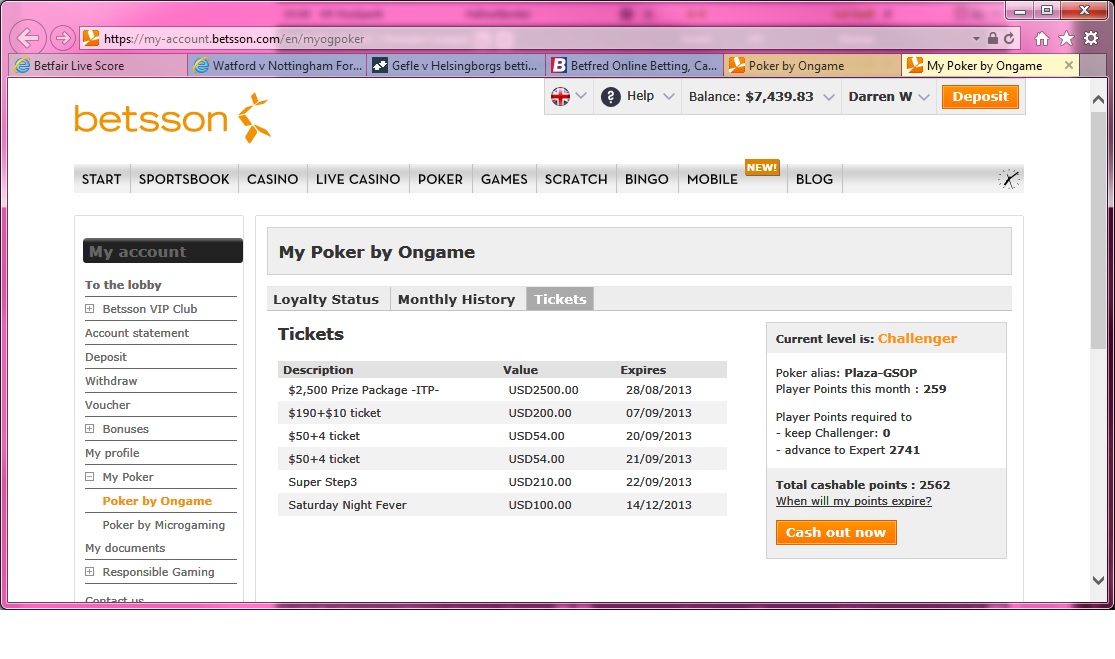Switch to Watford v Nottingham Forest tab
1115x659 pixels.
[277, 65]
